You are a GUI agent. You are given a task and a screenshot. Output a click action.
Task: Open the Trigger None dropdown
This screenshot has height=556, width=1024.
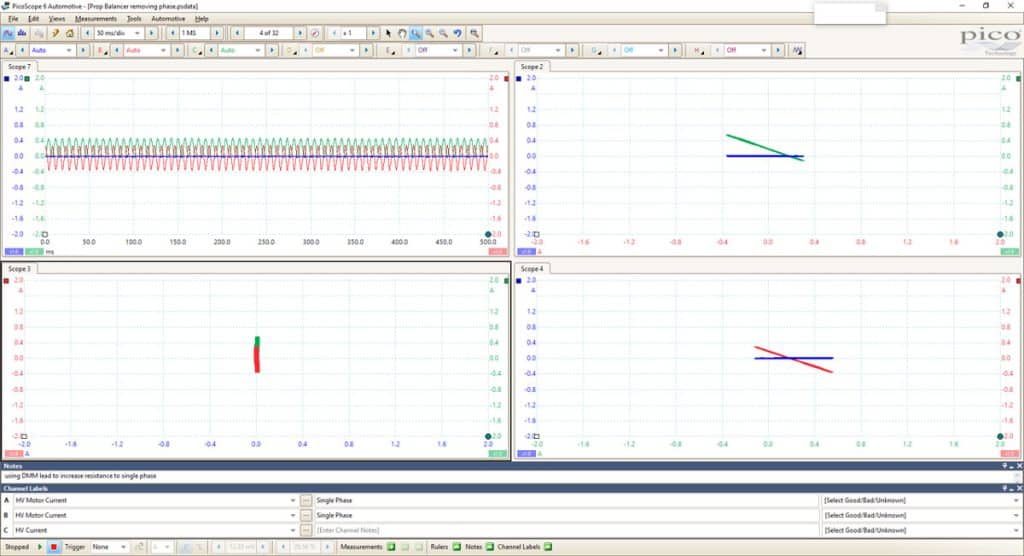[109, 547]
